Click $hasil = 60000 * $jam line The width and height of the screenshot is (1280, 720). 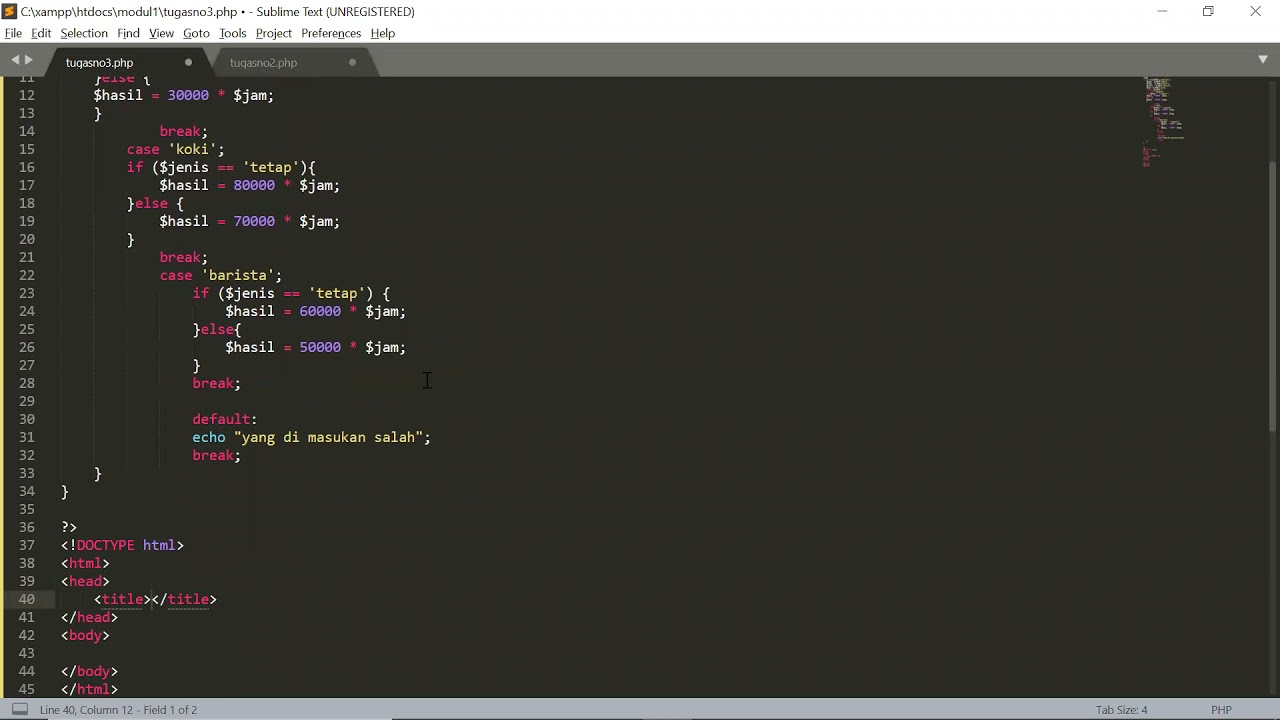pos(315,311)
